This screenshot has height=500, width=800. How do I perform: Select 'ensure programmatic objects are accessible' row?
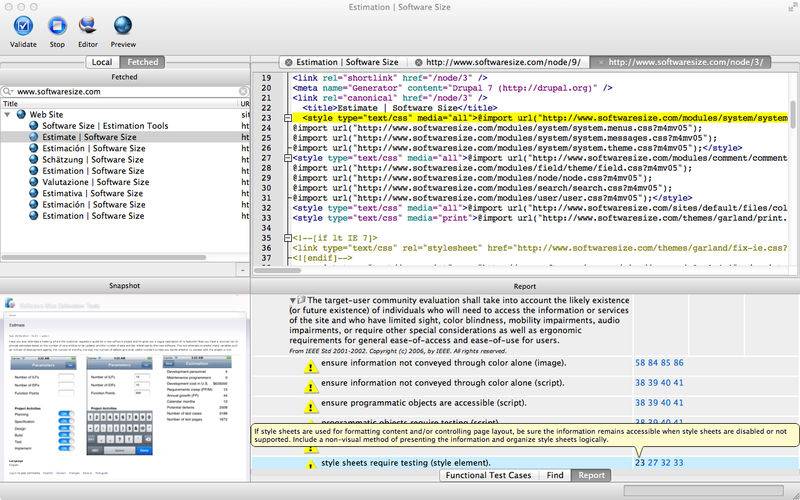coord(525,407)
